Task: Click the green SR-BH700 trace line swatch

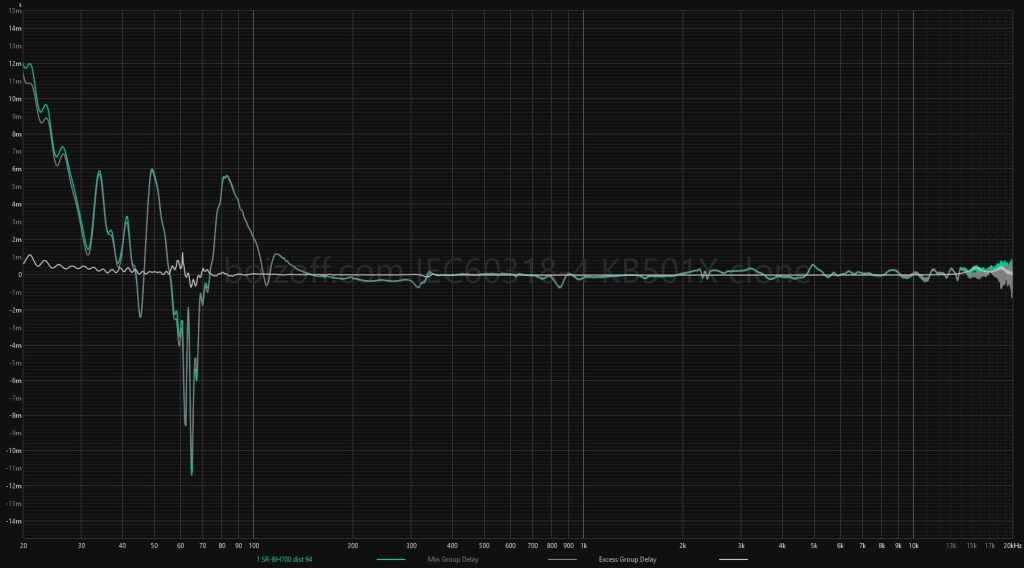Action: tap(391, 559)
